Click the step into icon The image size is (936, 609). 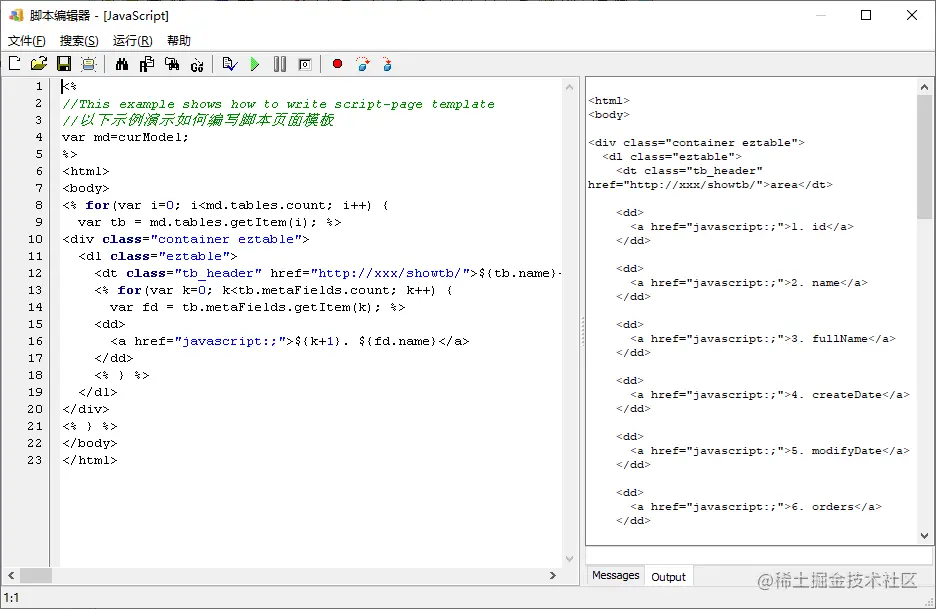[x=387, y=64]
